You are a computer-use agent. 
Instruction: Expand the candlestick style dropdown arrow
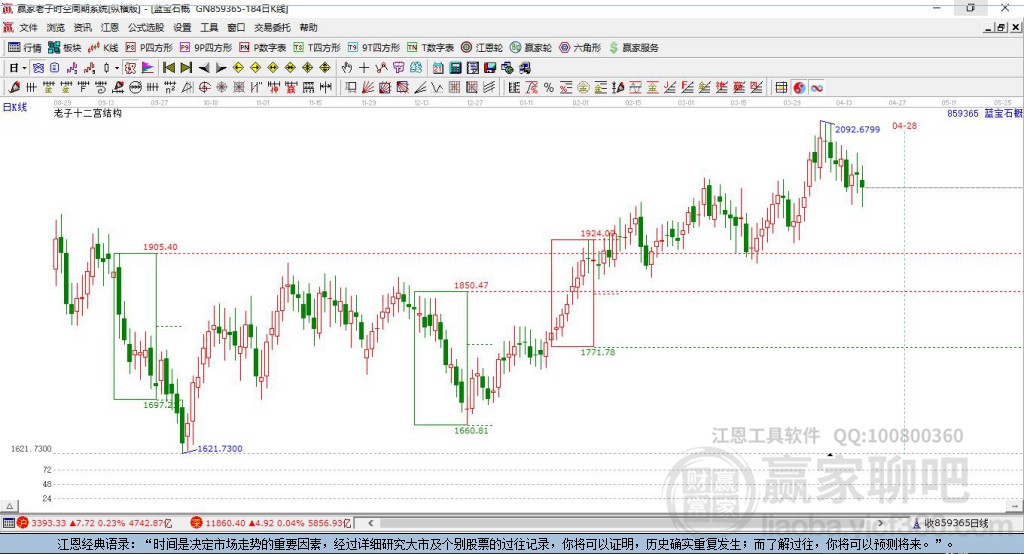pyautogui.click(x=117, y=68)
